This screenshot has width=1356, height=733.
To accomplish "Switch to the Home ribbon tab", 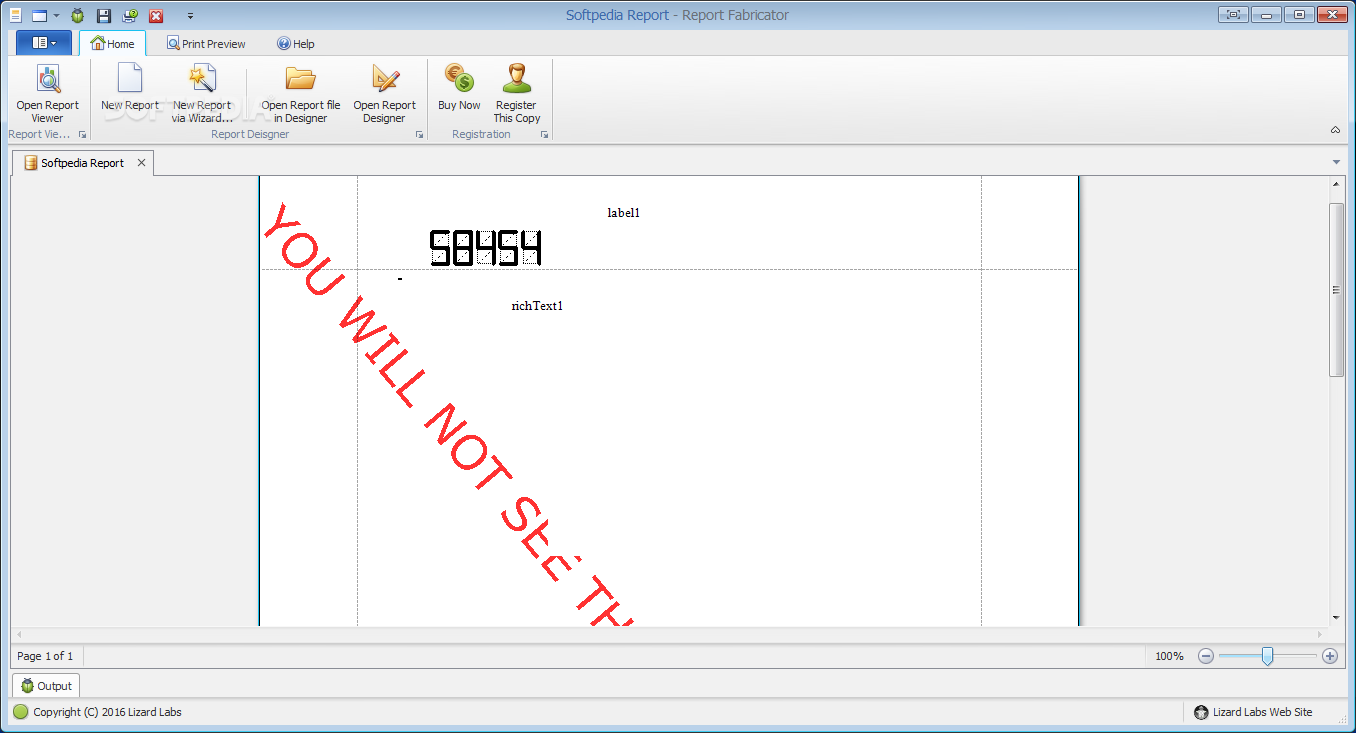I will [x=113, y=43].
